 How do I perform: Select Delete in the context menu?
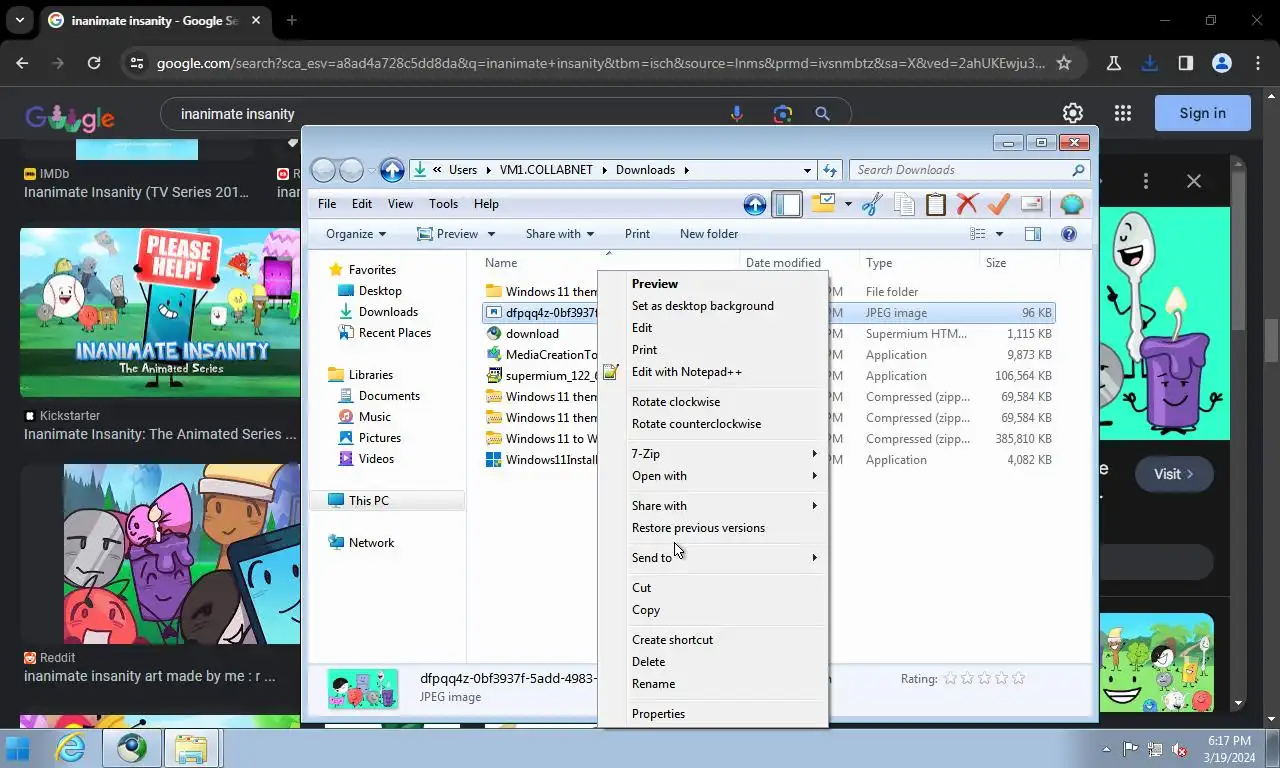tap(713, 662)
